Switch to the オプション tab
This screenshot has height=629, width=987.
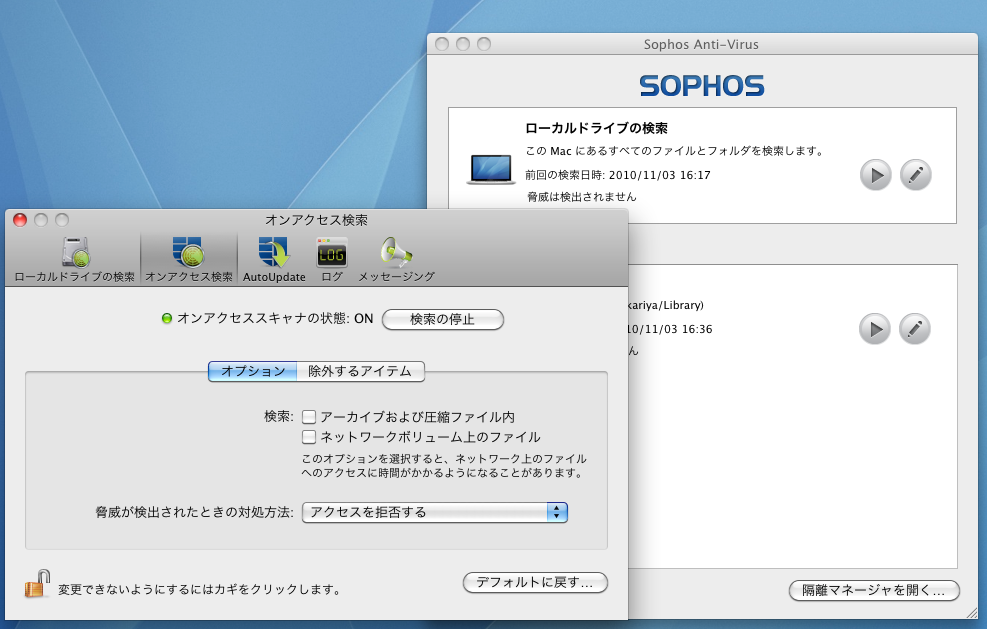point(252,371)
